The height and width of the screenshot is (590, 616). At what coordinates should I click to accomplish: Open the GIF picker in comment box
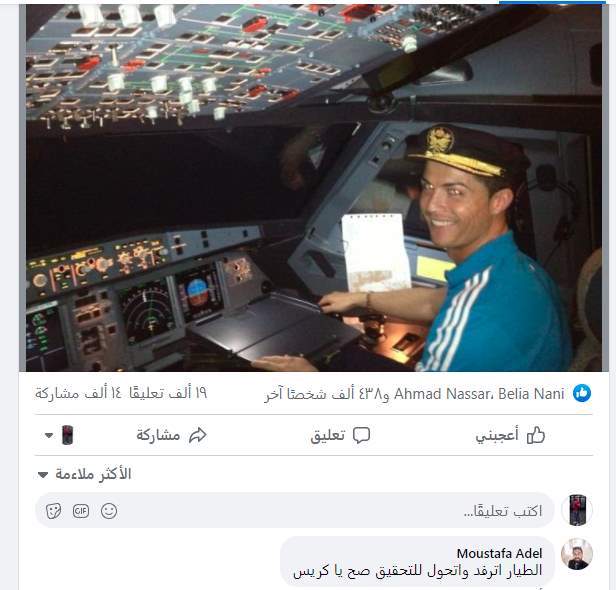pos(81,511)
